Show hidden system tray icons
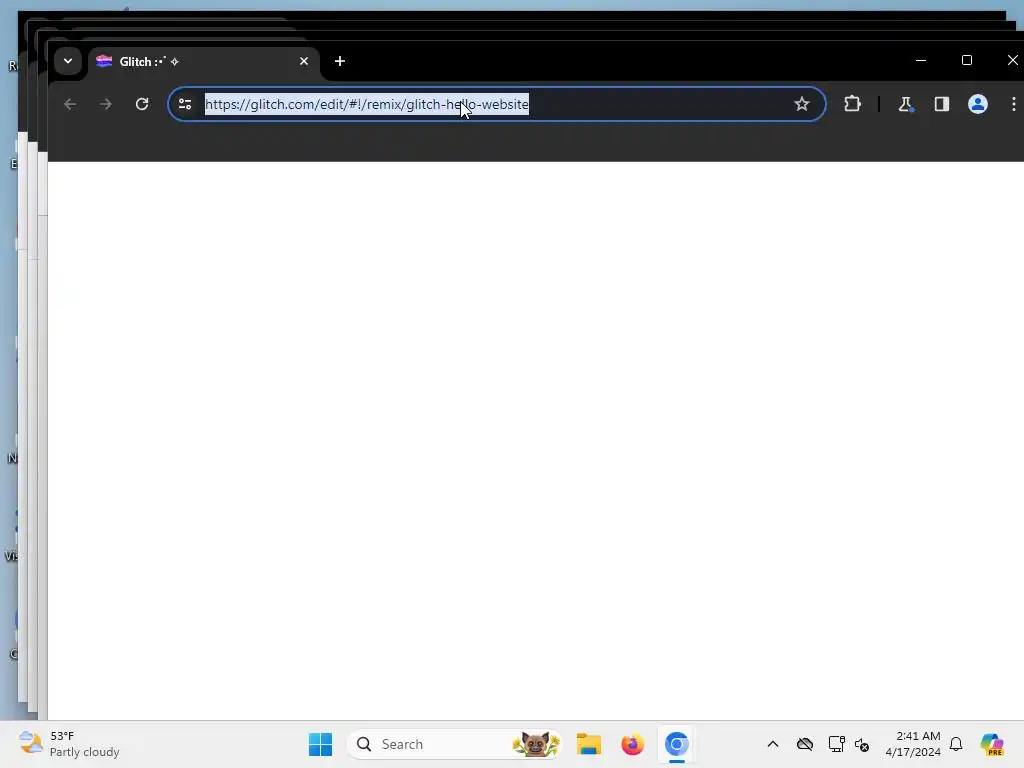Image resolution: width=1024 pixels, height=768 pixels. pos(773,744)
